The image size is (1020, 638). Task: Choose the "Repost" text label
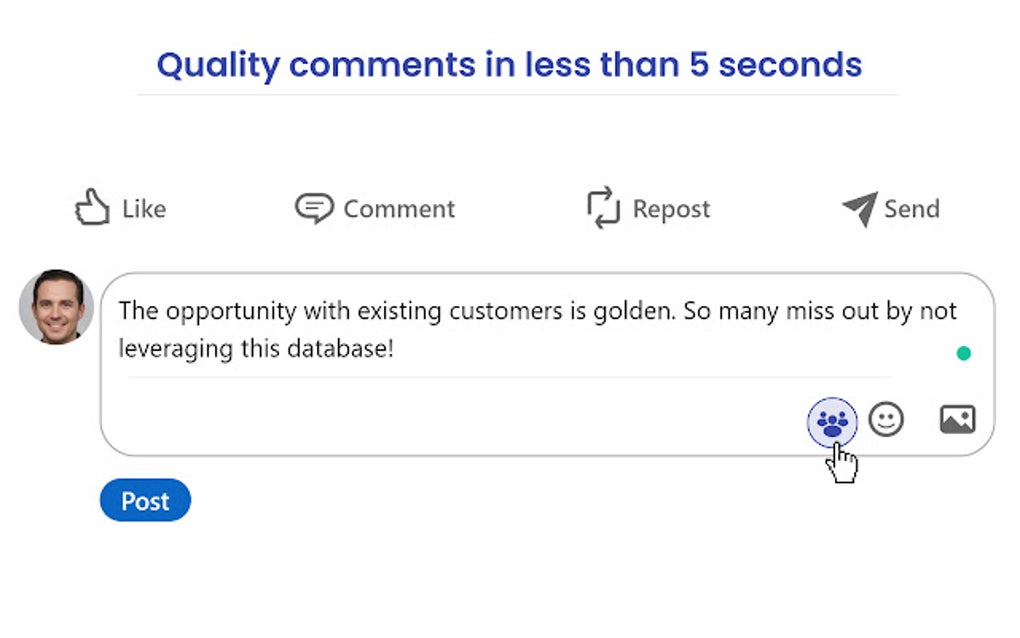click(x=671, y=209)
